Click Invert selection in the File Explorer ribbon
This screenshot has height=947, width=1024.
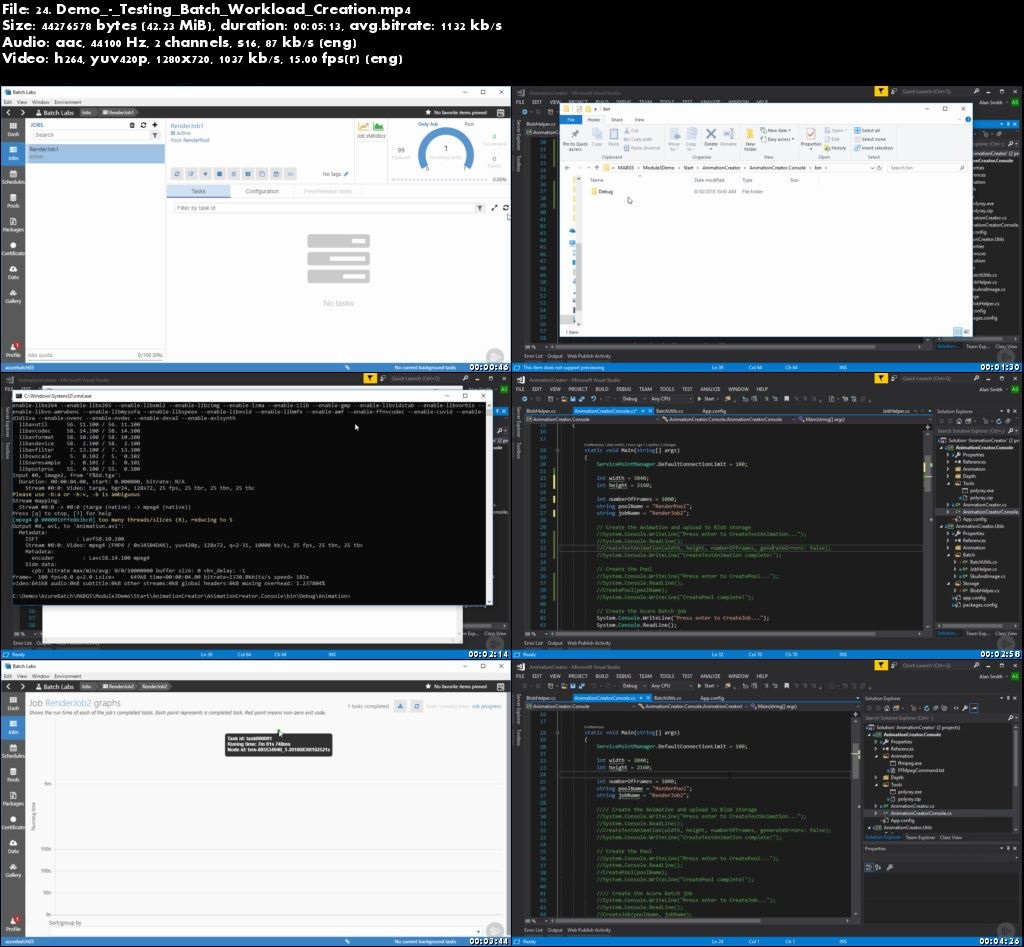click(x=873, y=148)
